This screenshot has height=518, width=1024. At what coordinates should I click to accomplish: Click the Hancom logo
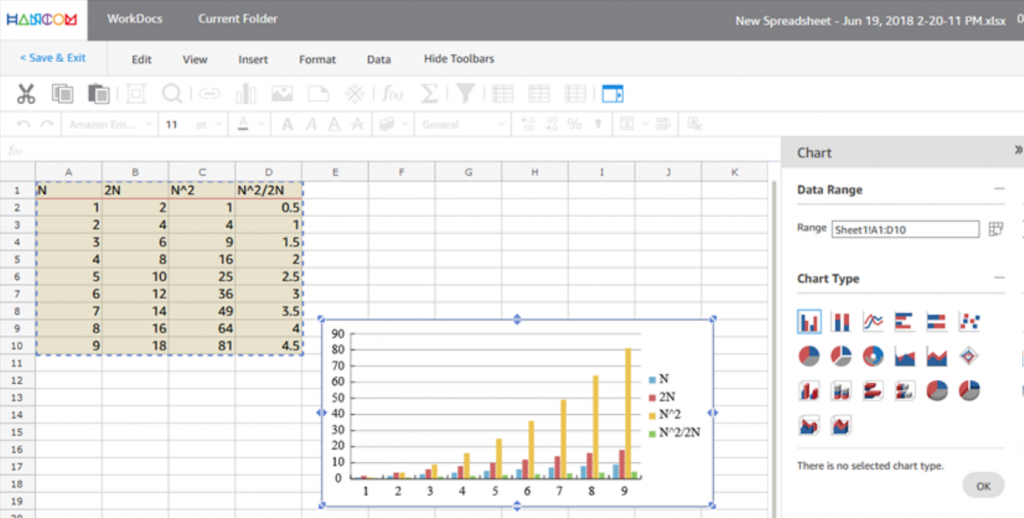(x=42, y=20)
